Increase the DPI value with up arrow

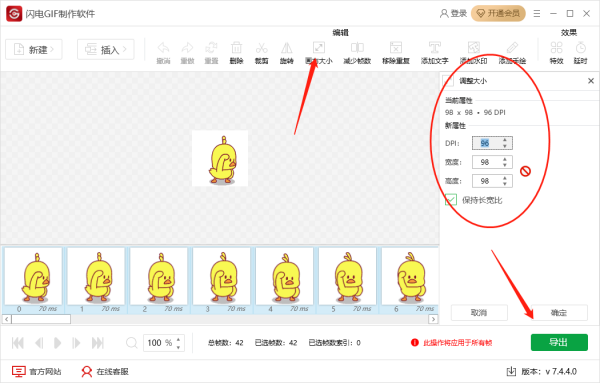point(505,140)
